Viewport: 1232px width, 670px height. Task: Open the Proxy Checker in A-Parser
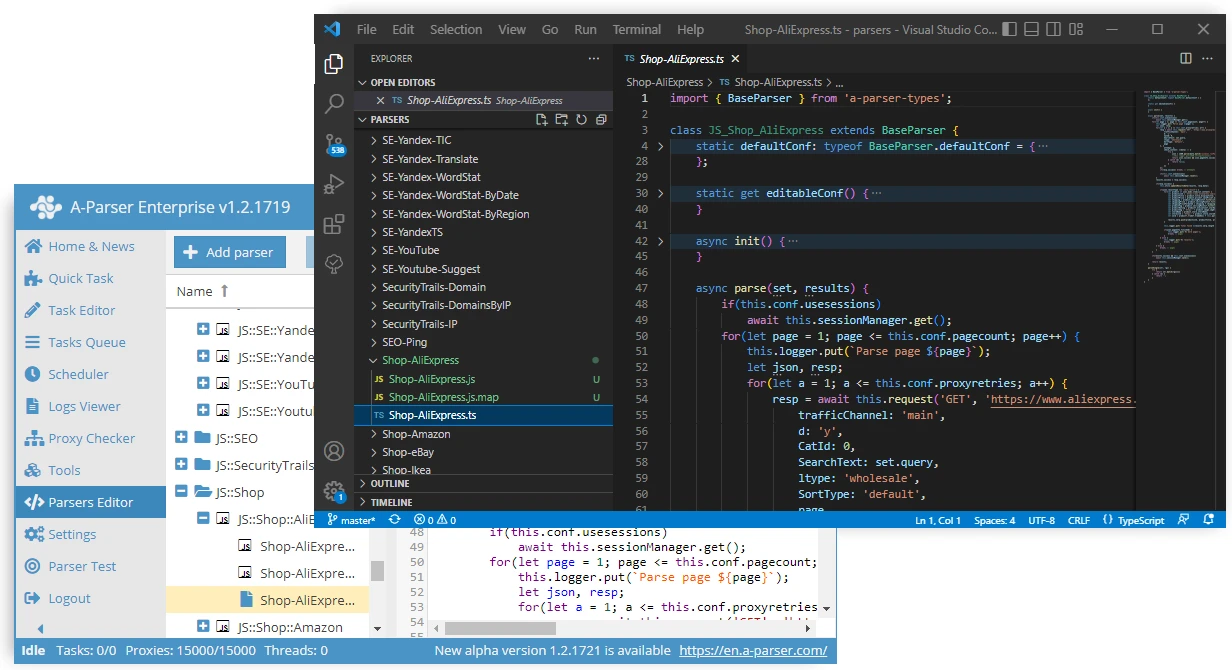pyautogui.click(x=87, y=438)
